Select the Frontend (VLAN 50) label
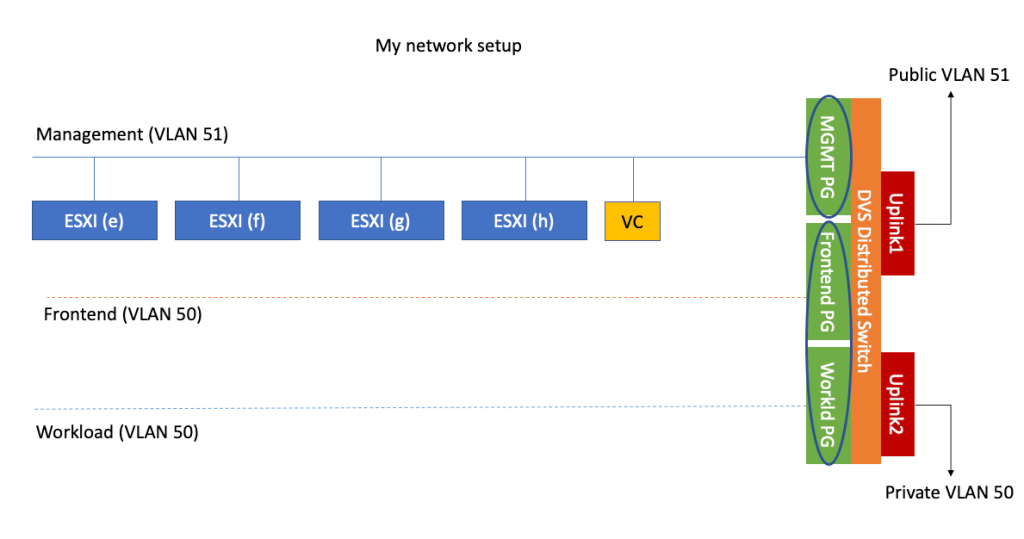1024x539 pixels. (123, 315)
